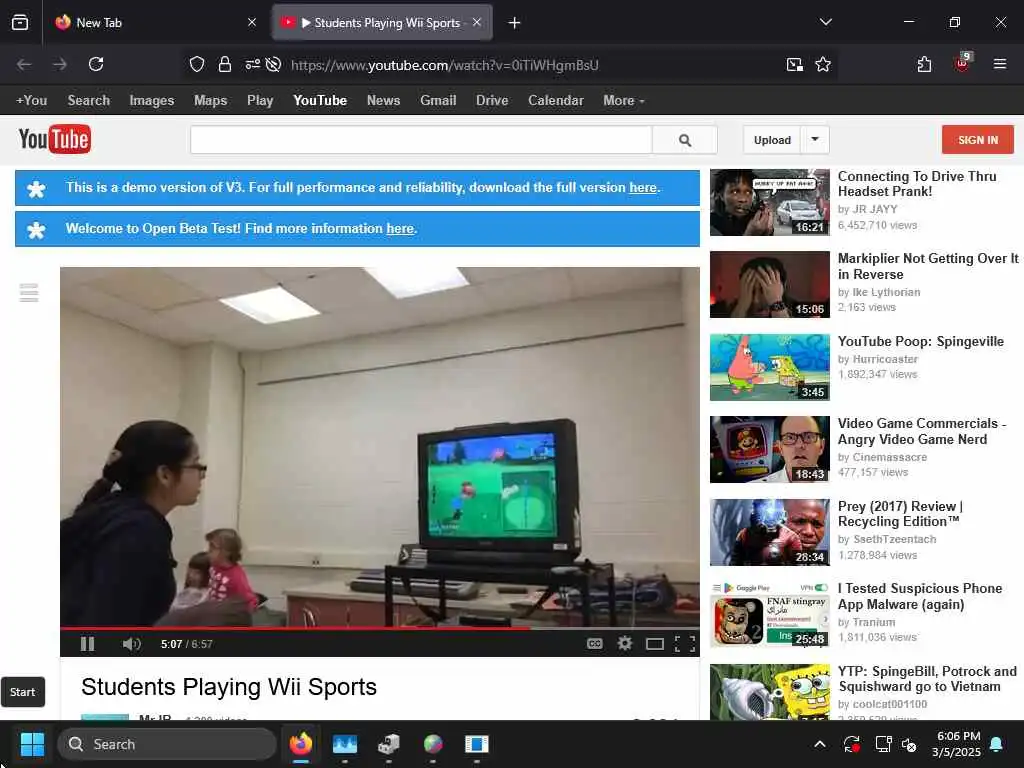Open the guide hamburger menu icon
Viewport: 1024px width, 768px height.
pyautogui.click(x=29, y=293)
